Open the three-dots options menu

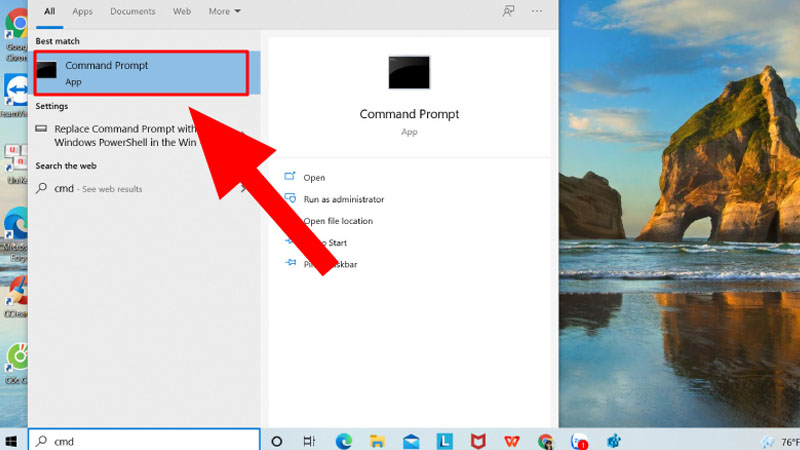pyautogui.click(x=538, y=11)
